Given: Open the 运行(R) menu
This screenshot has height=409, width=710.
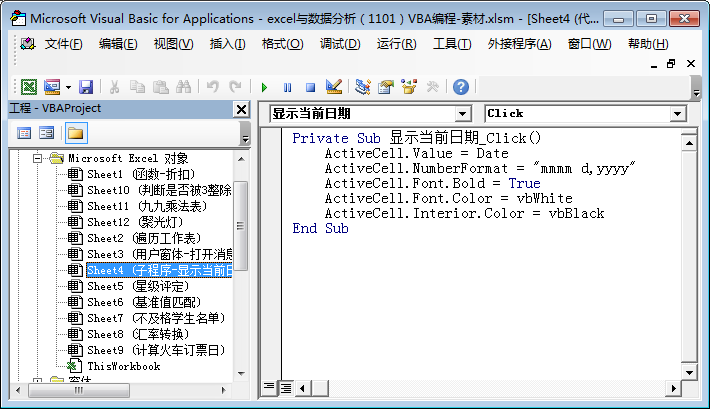Looking at the screenshot, I should click(x=396, y=44).
